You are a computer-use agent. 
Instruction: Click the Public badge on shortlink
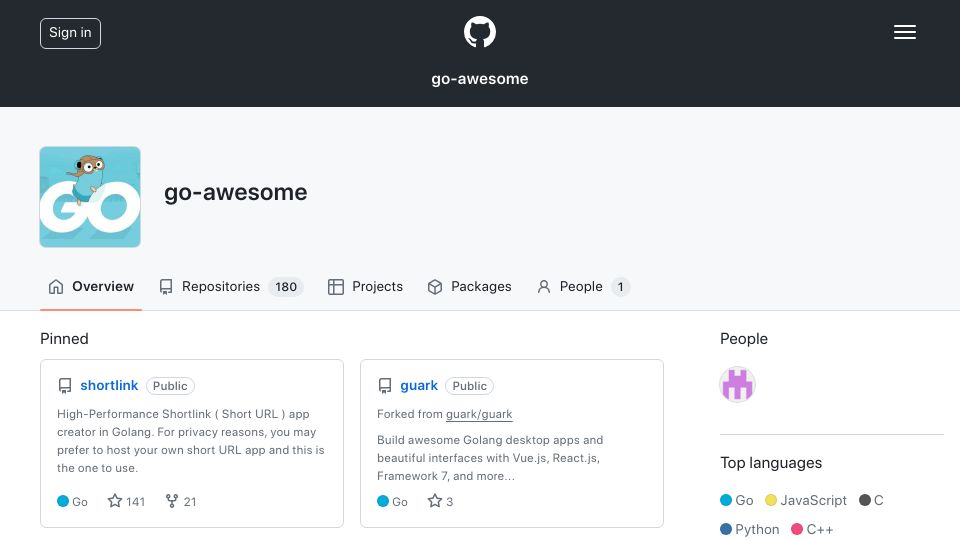pos(170,386)
